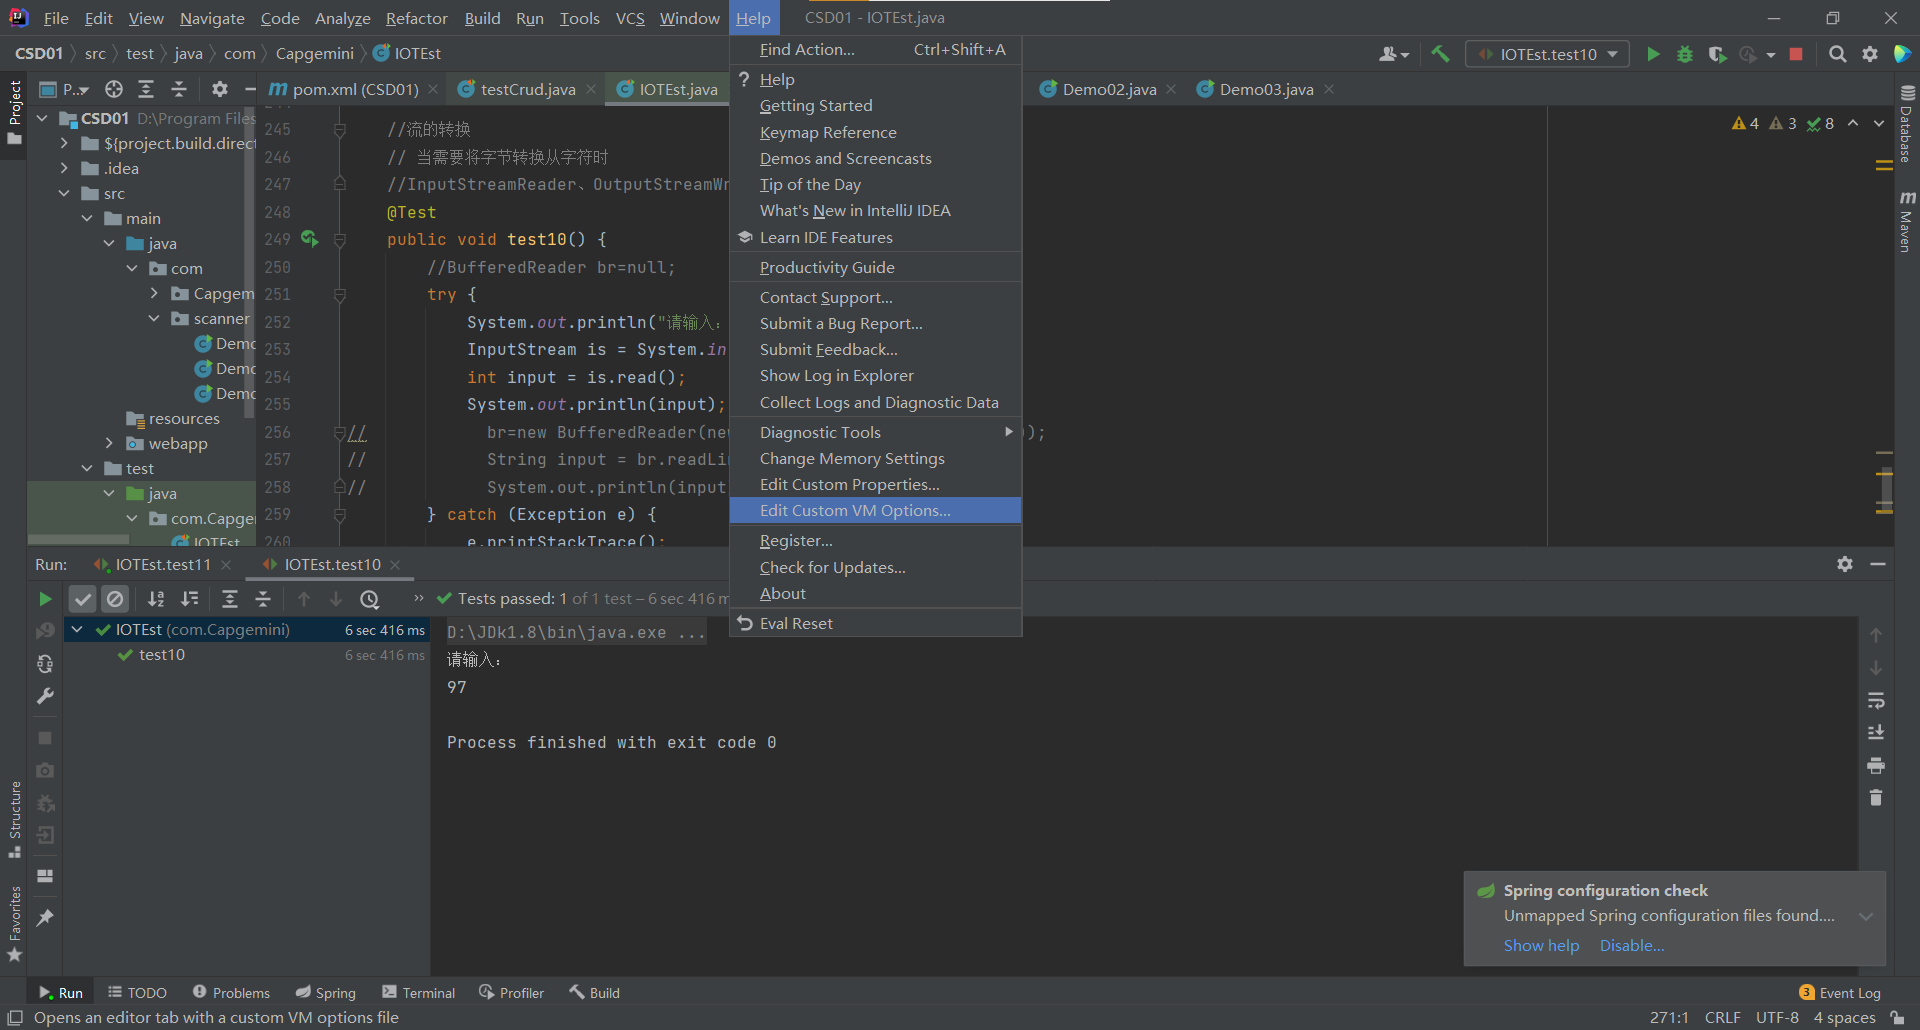Open the Profiler tool window
Image resolution: width=1920 pixels, height=1030 pixels.
coord(511,992)
